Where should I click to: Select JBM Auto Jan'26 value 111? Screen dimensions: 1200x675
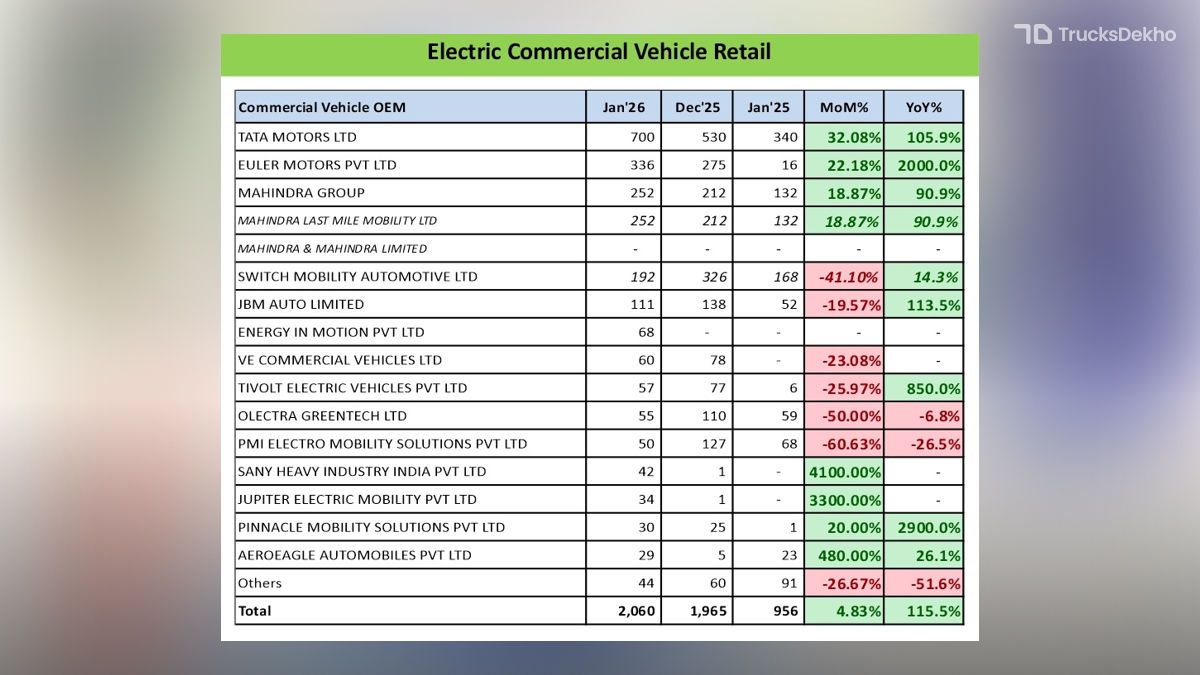coord(642,304)
